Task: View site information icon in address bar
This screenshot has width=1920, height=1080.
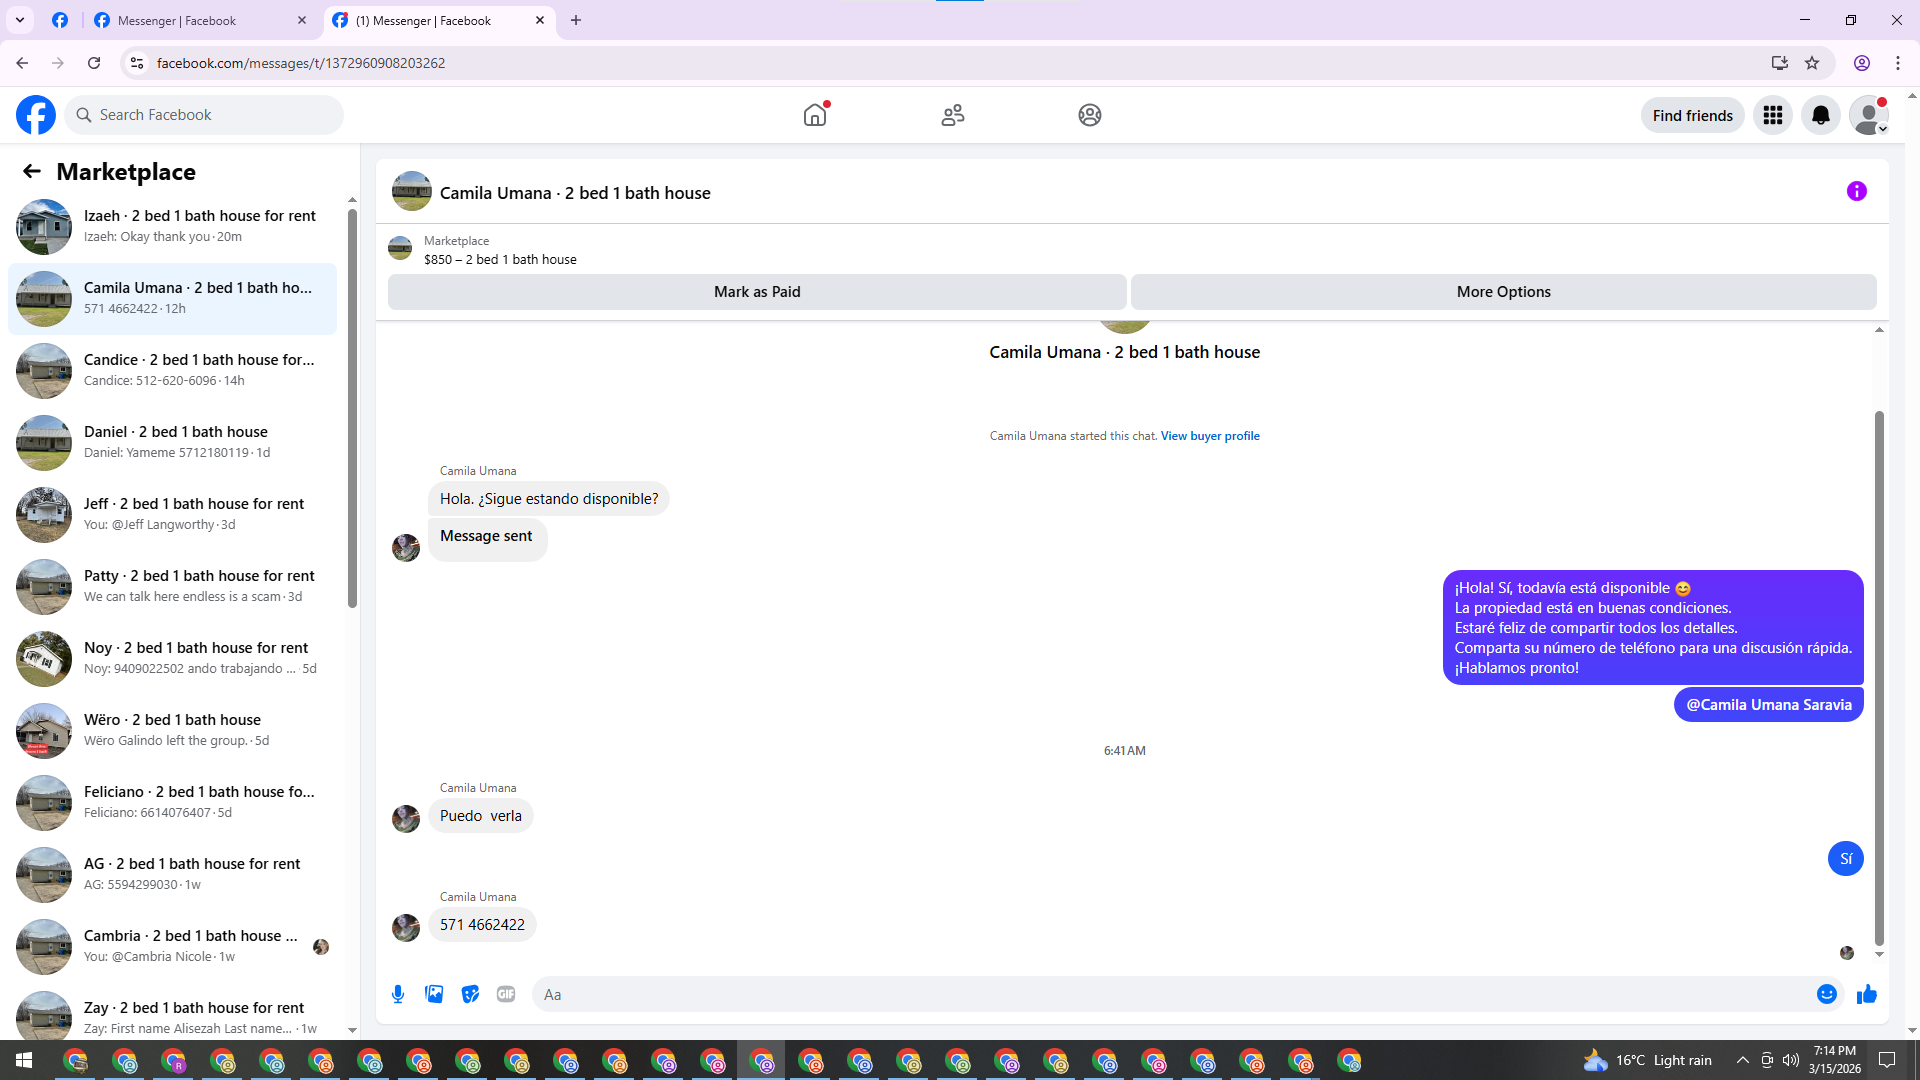Action: tap(137, 63)
